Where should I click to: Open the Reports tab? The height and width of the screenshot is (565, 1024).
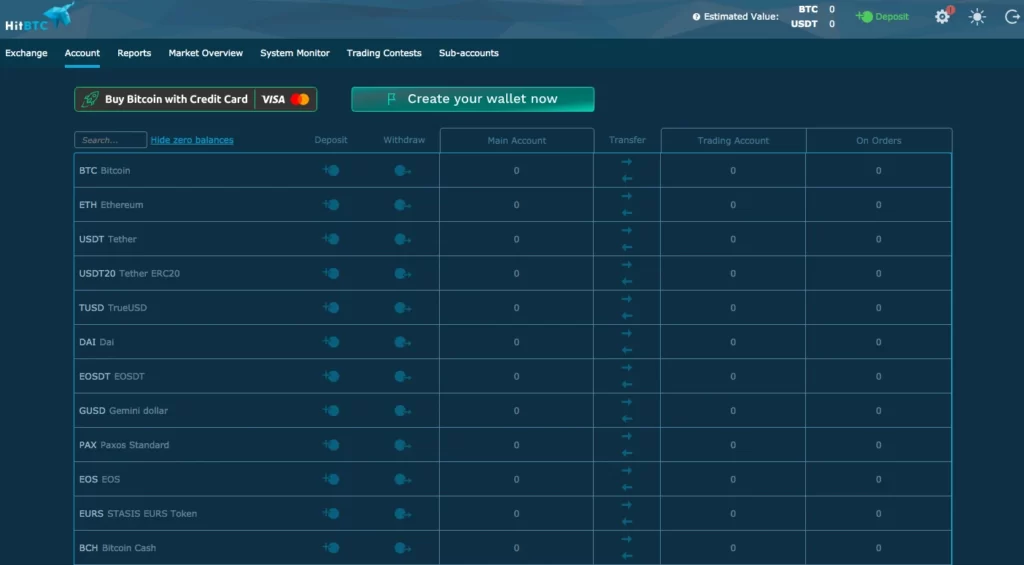point(134,53)
